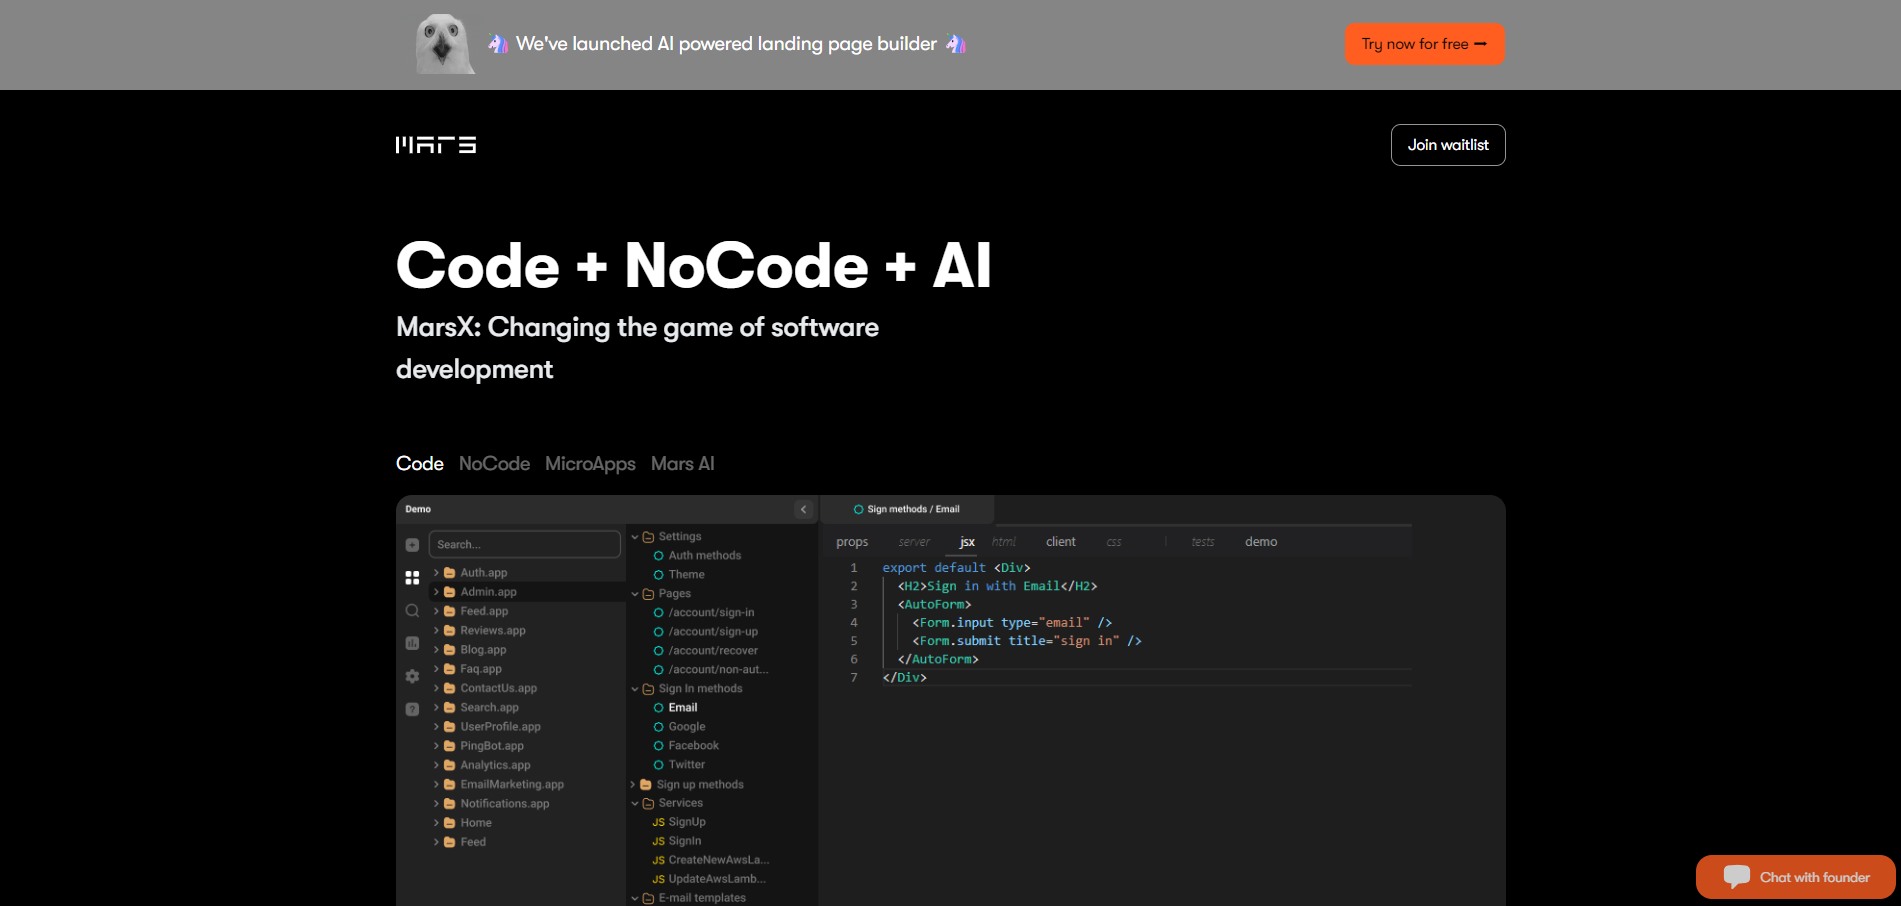Switch to the MicroApps tab
Image resolution: width=1901 pixels, height=906 pixels.
tap(590, 464)
